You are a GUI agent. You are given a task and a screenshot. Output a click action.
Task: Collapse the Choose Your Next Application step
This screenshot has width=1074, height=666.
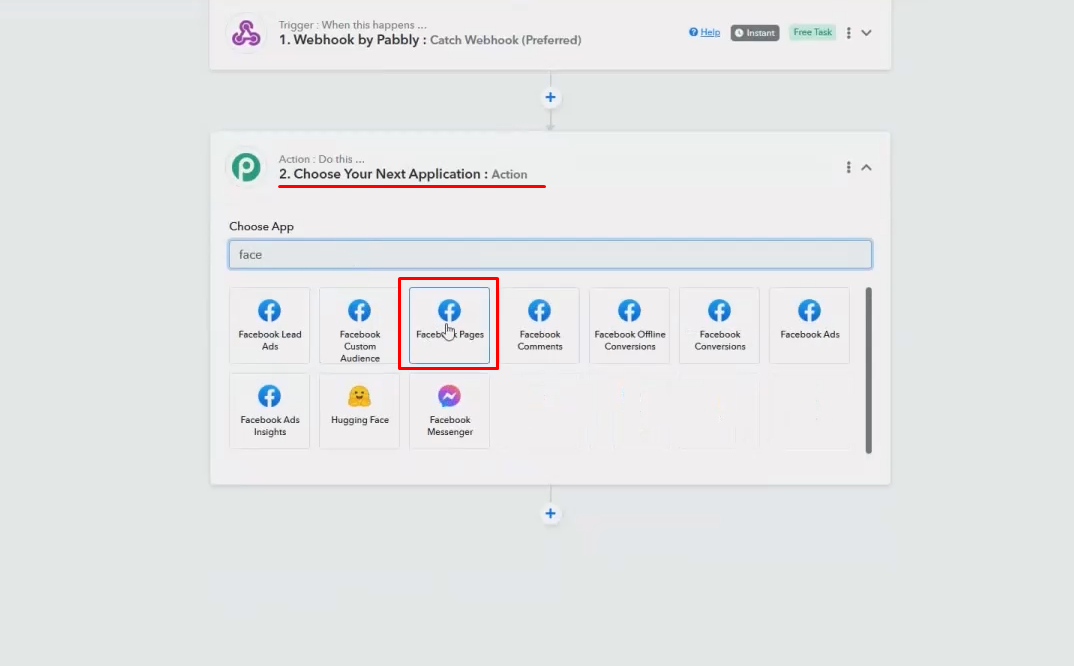point(866,167)
